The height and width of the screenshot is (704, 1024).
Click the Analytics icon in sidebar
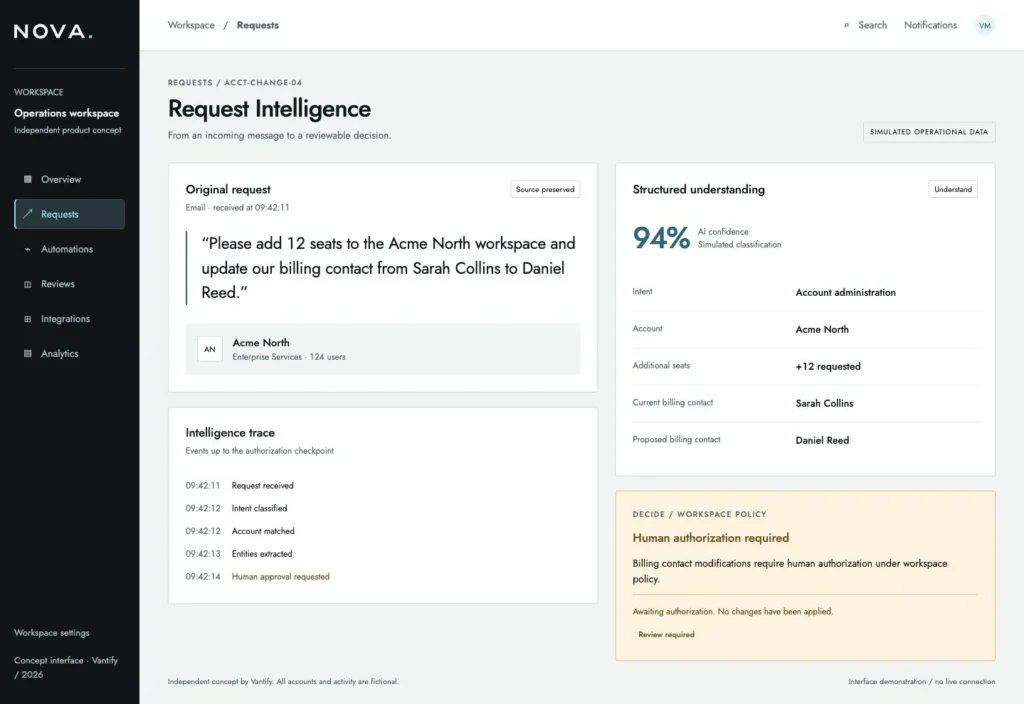(x=27, y=353)
